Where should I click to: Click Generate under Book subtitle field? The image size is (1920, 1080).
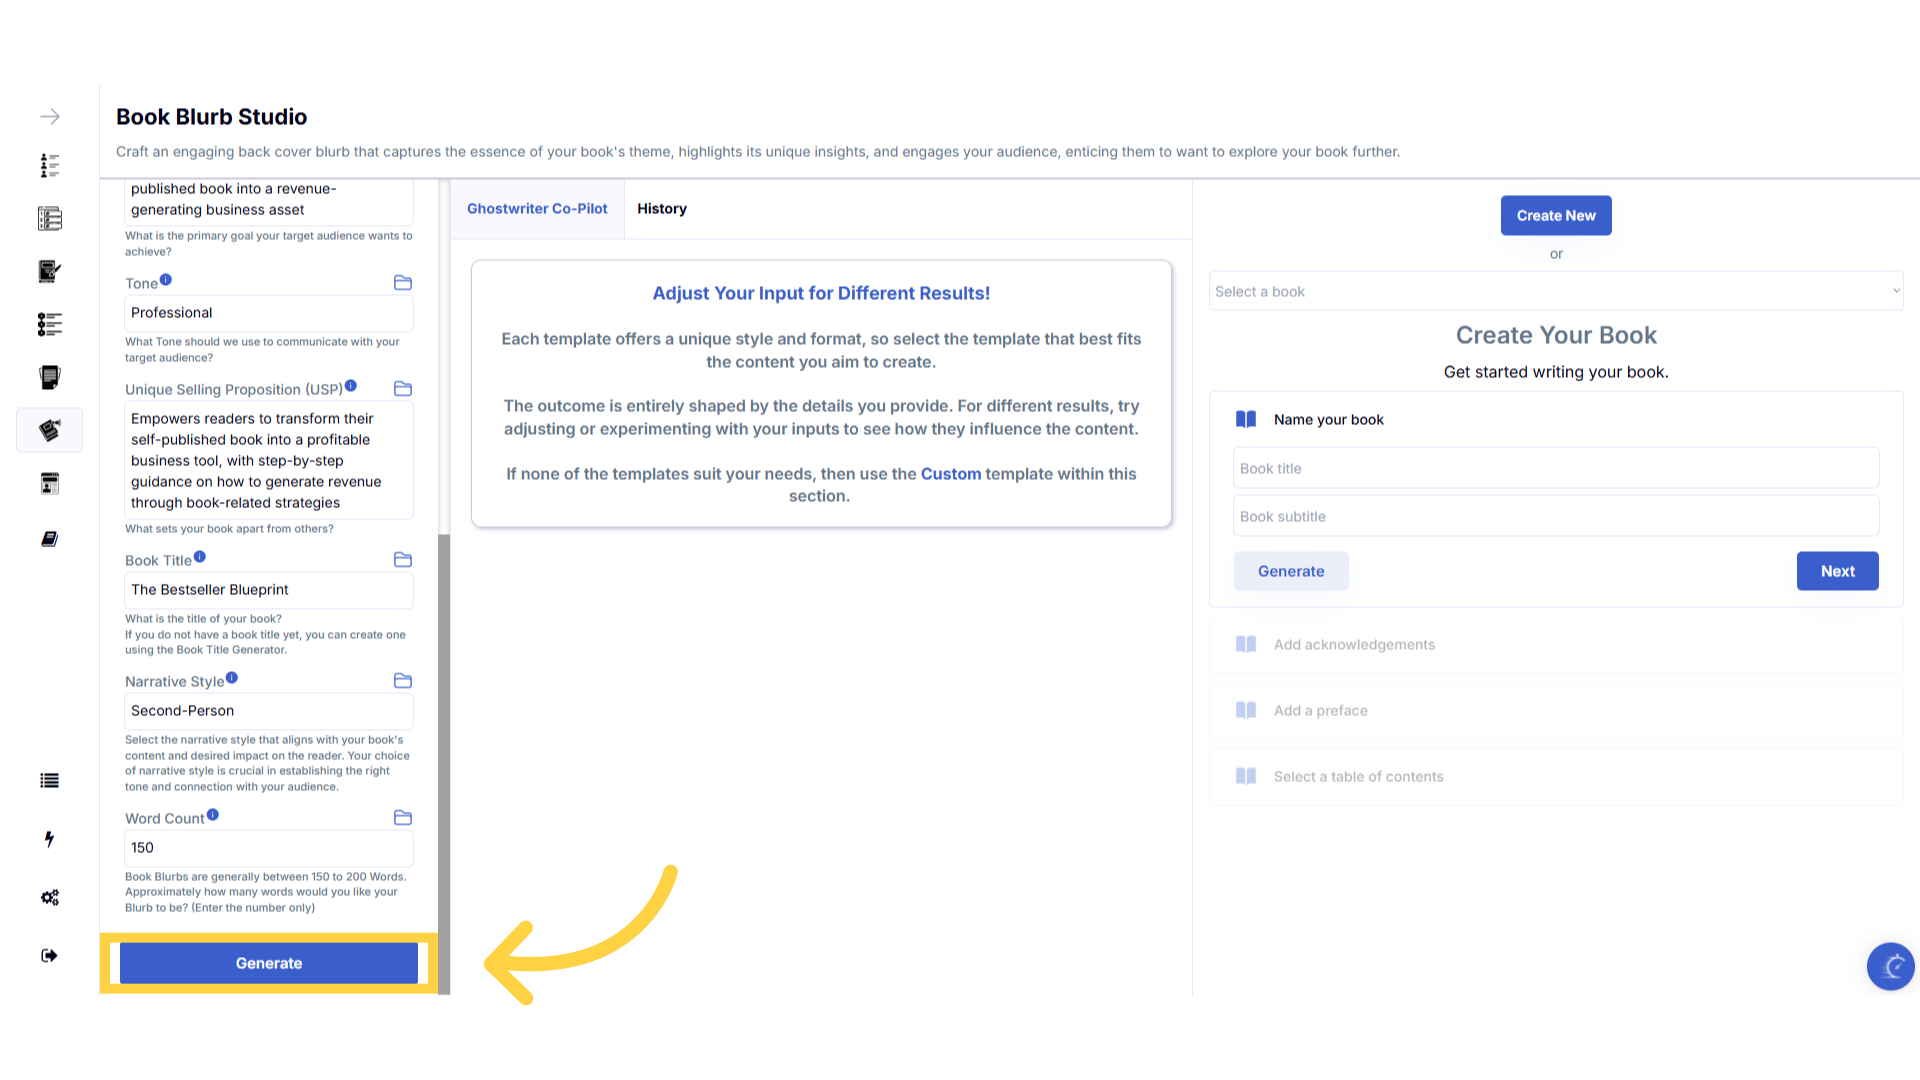(x=1291, y=571)
